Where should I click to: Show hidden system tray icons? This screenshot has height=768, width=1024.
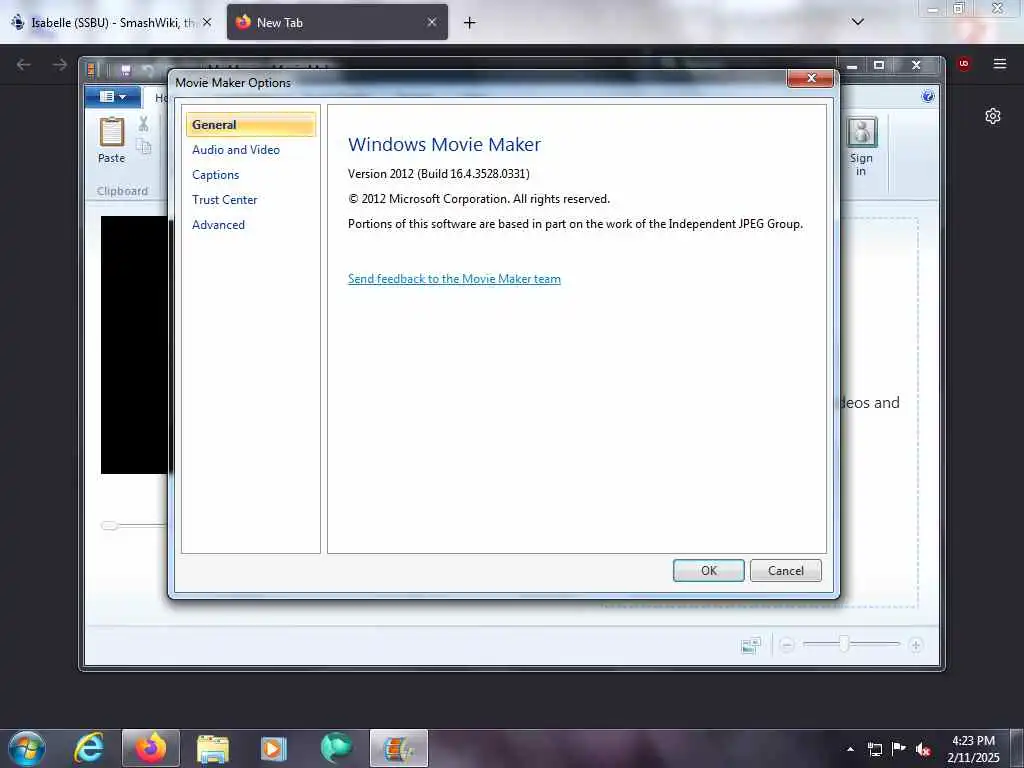point(850,749)
